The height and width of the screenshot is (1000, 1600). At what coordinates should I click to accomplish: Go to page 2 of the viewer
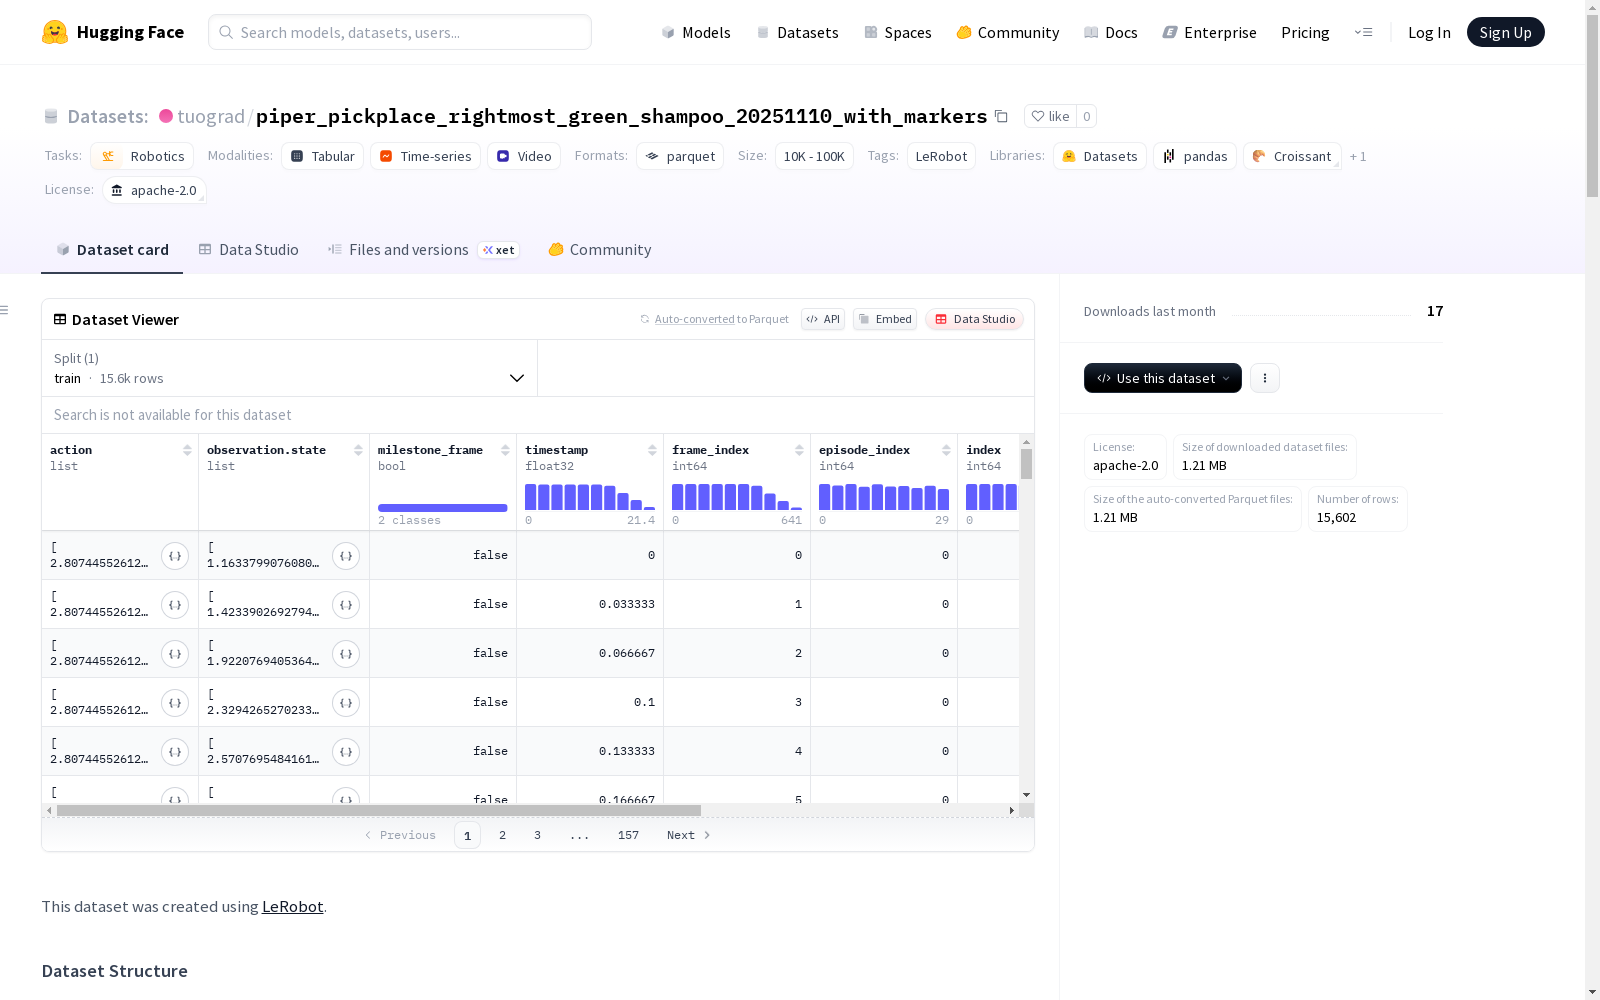point(502,835)
